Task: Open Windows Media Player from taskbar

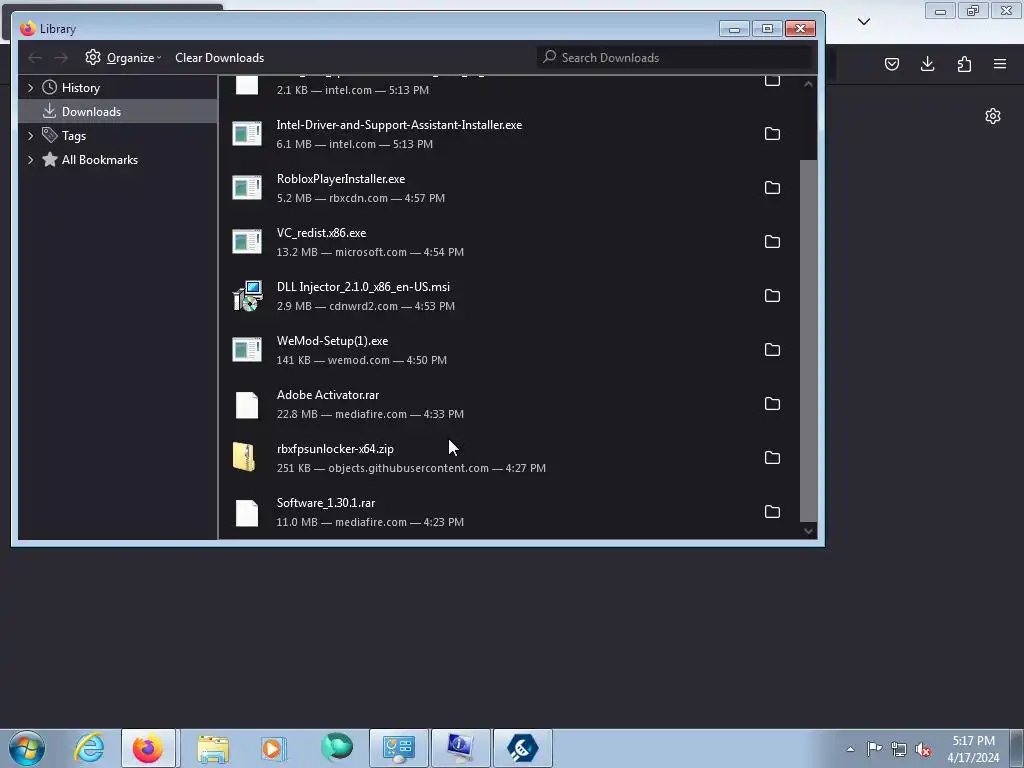Action: pos(273,748)
